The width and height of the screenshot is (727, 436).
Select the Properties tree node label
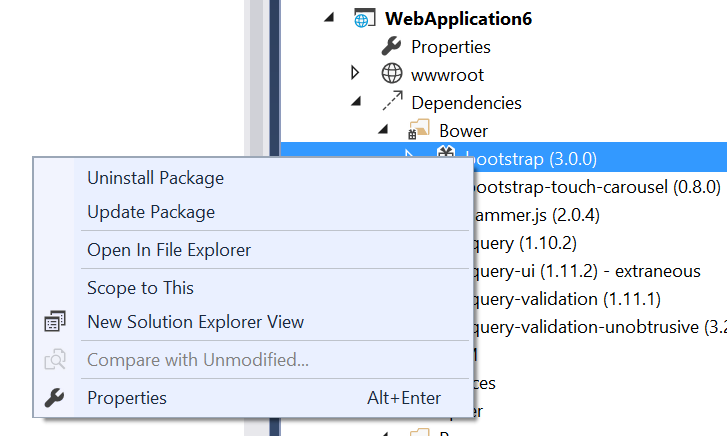(x=451, y=47)
